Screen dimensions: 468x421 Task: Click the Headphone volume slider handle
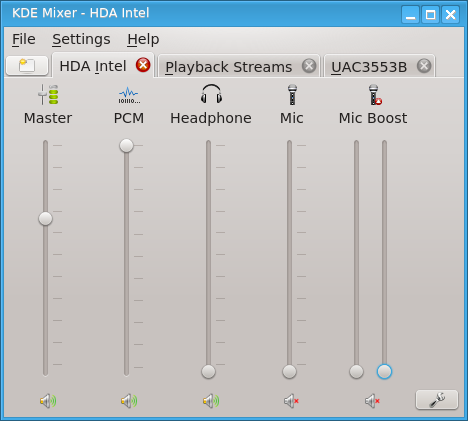click(x=208, y=371)
